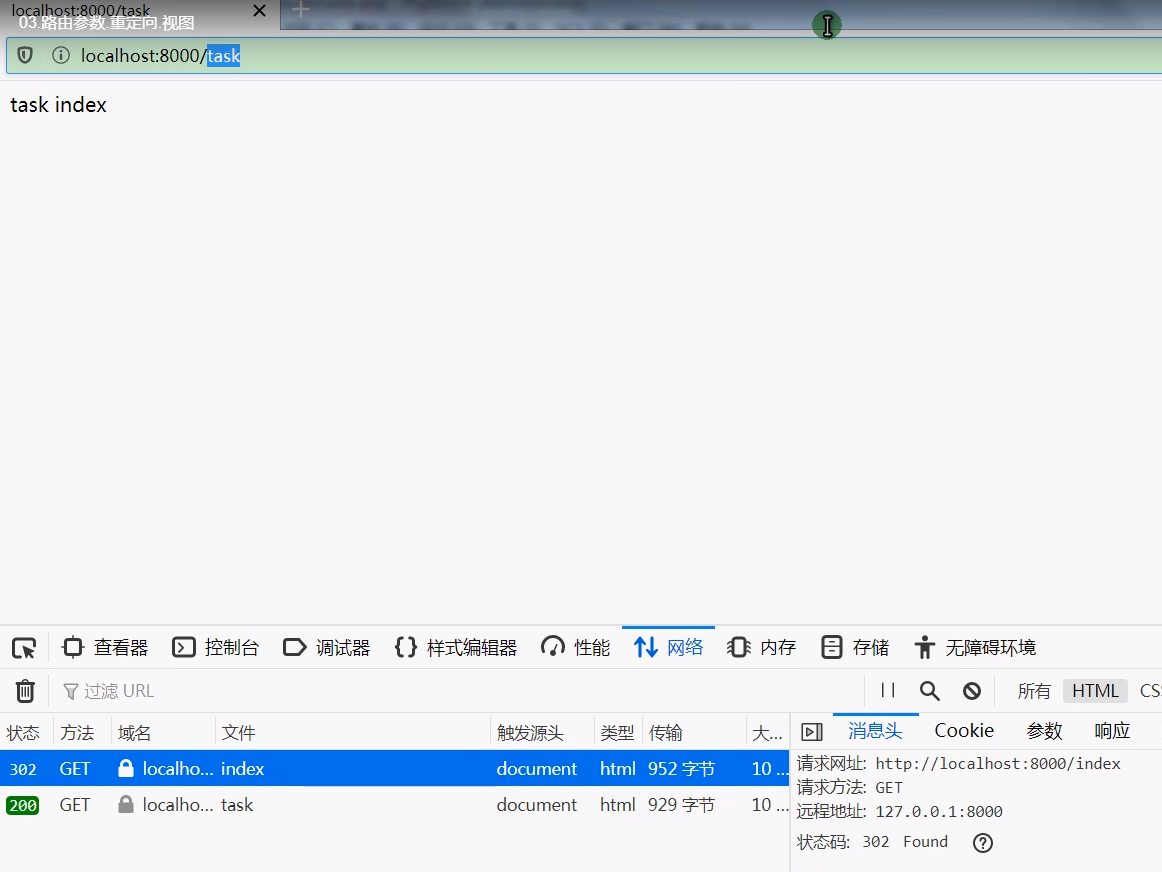Click the site information icon in address bar
This screenshot has height=872, width=1162.
click(x=61, y=56)
